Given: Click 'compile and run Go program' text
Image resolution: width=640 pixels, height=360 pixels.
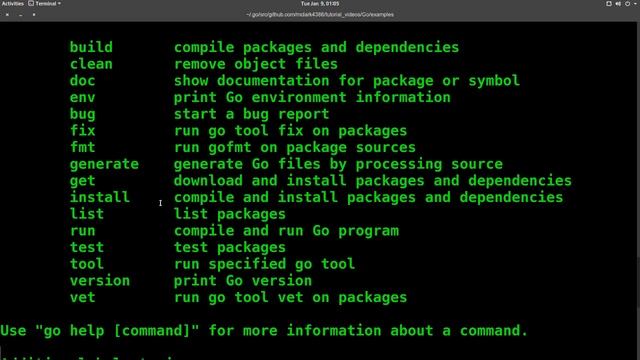Looking at the screenshot, I should [286, 231].
